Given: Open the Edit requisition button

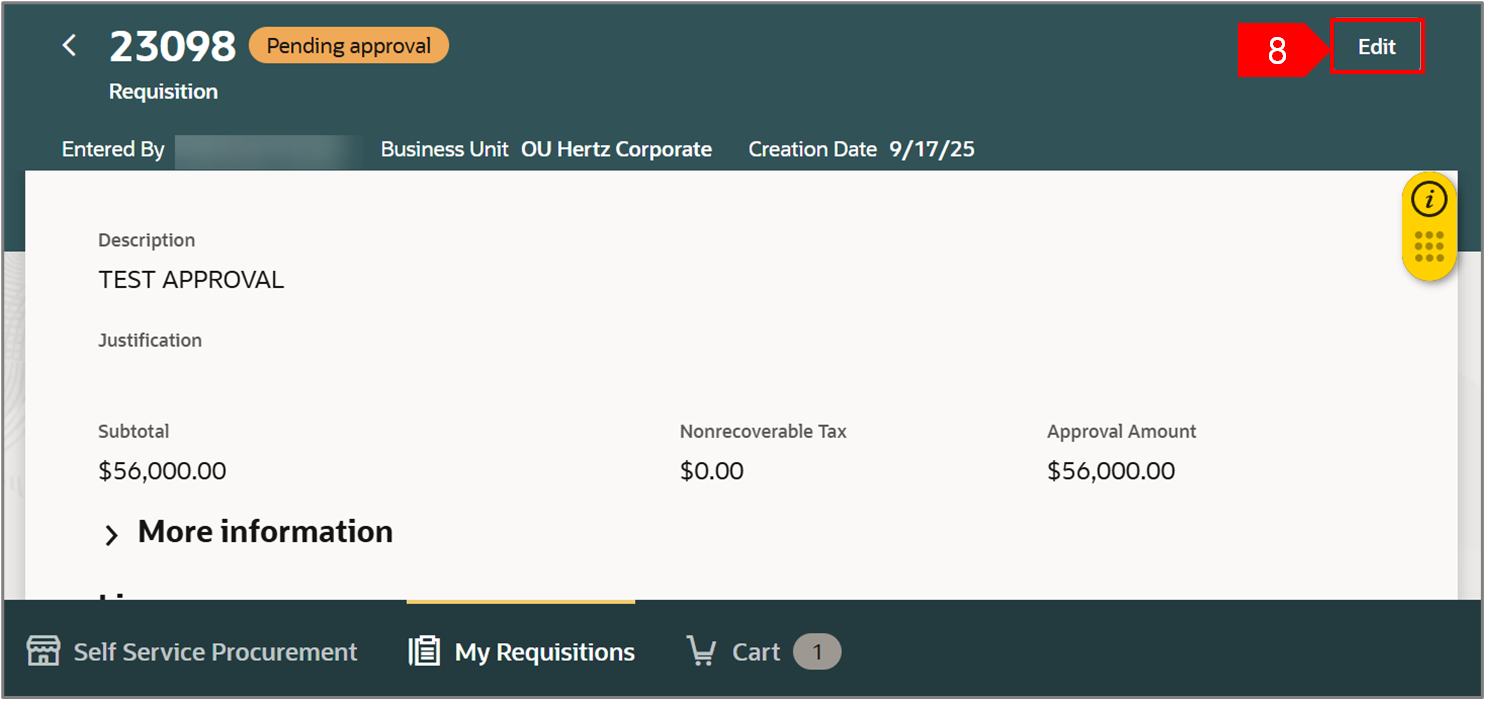Looking at the screenshot, I should click(x=1376, y=47).
